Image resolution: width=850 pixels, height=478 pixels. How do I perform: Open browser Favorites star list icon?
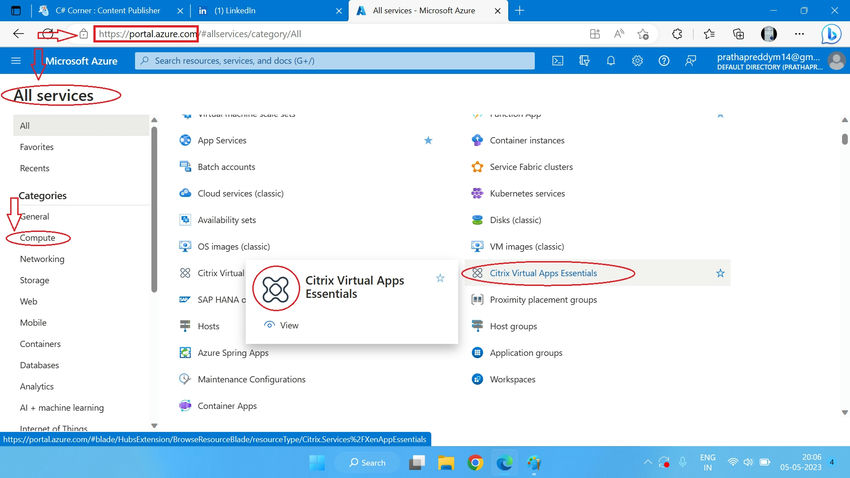coord(709,34)
